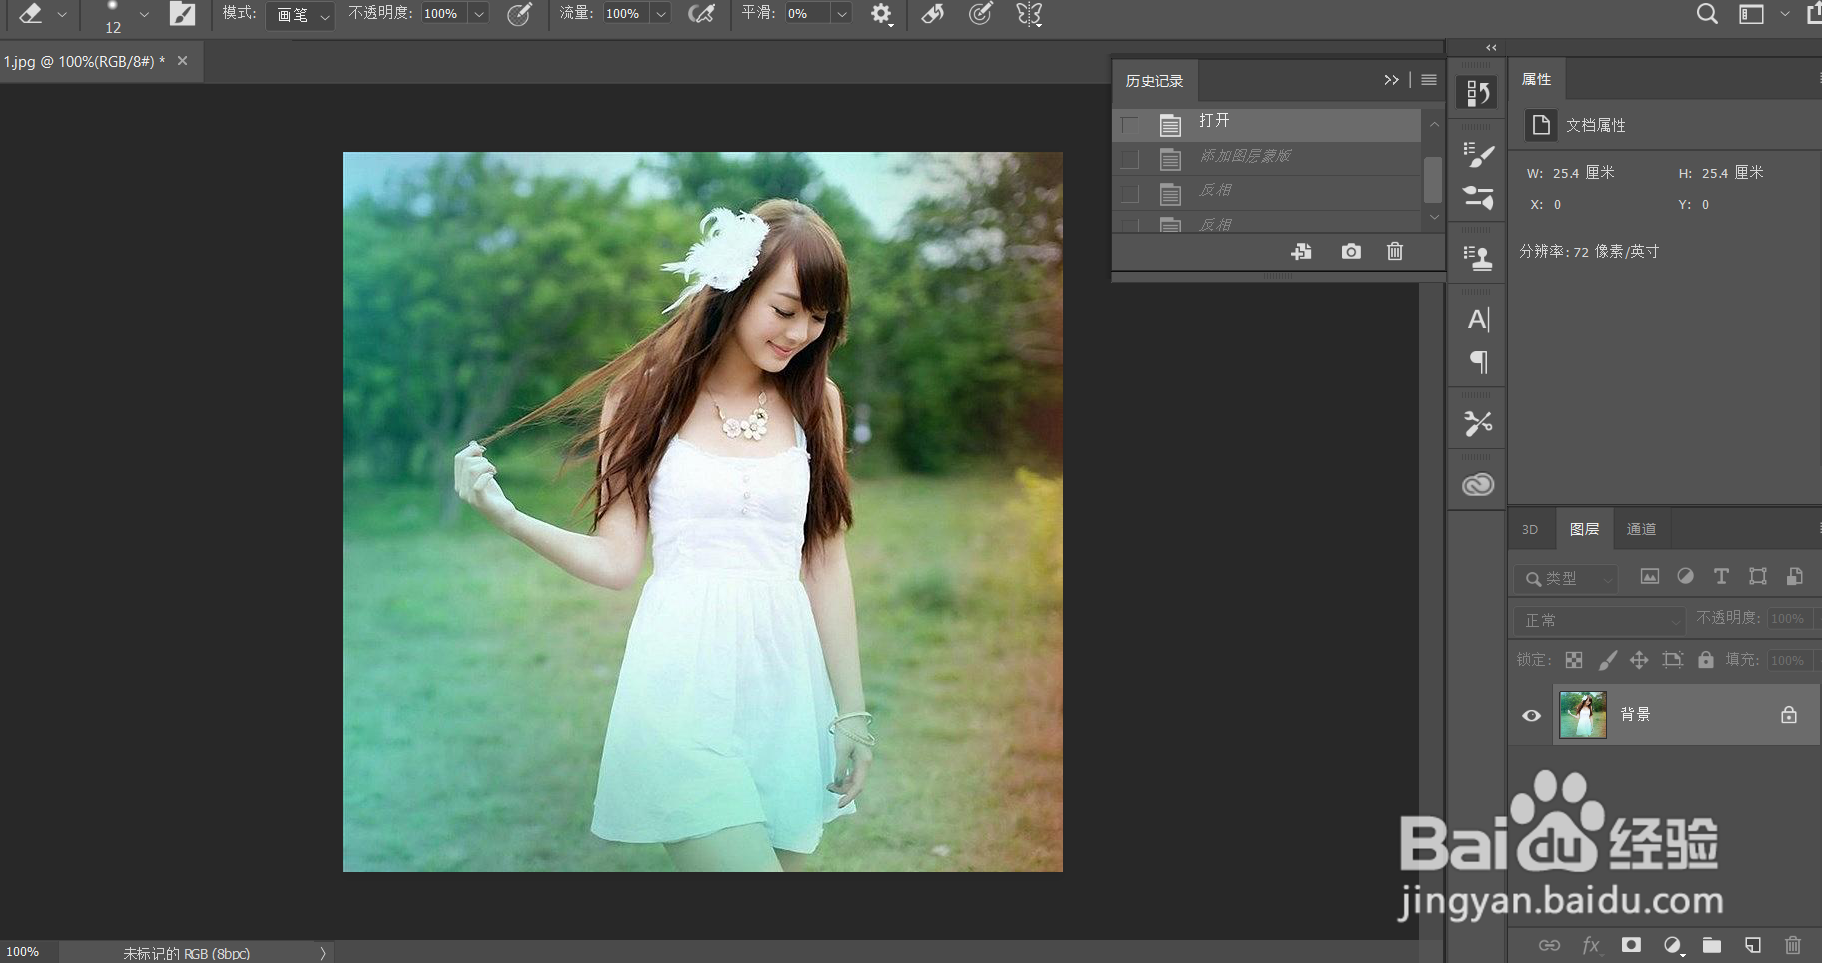Create new document from current state

pos(1301,251)
